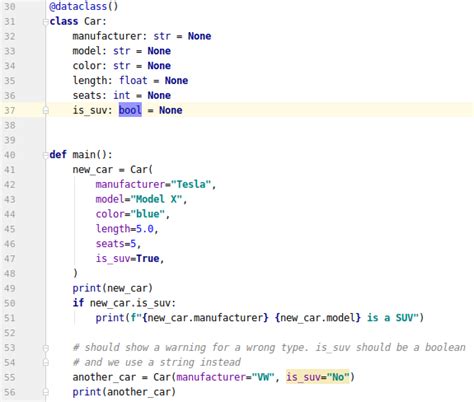Collapse the Car class fold marker

tap(46, 22)
